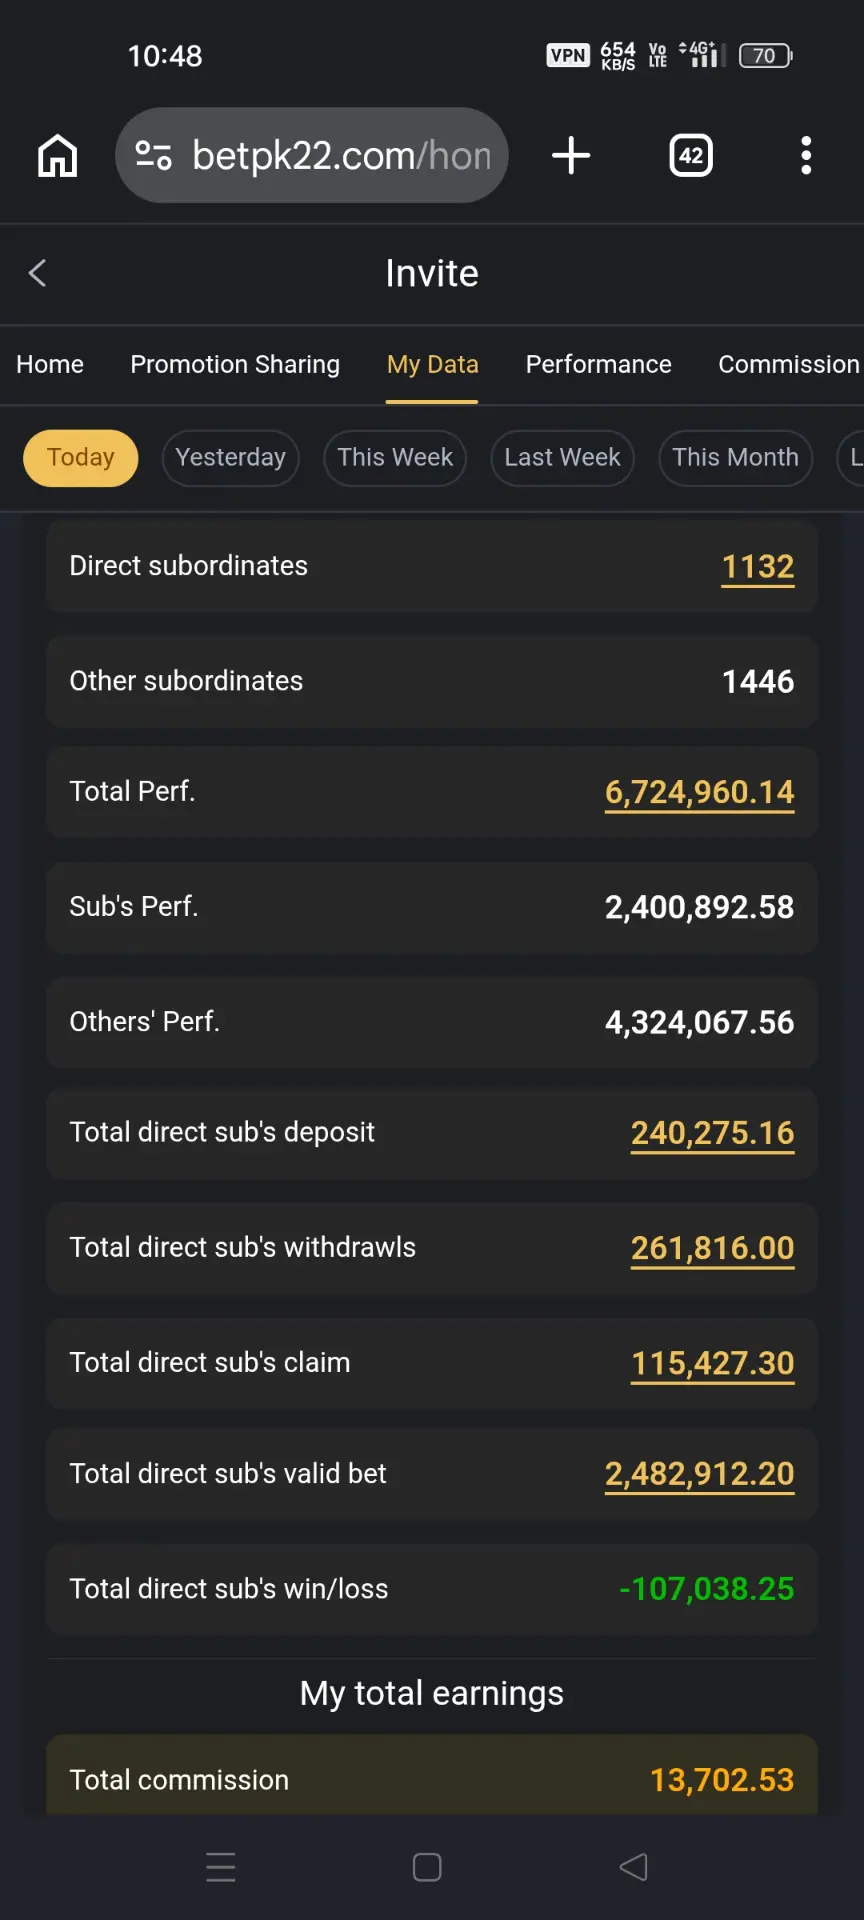Viewport: 864px width, 1920px height.
Task: Open the Commission tab
Action: click(789, 365)
